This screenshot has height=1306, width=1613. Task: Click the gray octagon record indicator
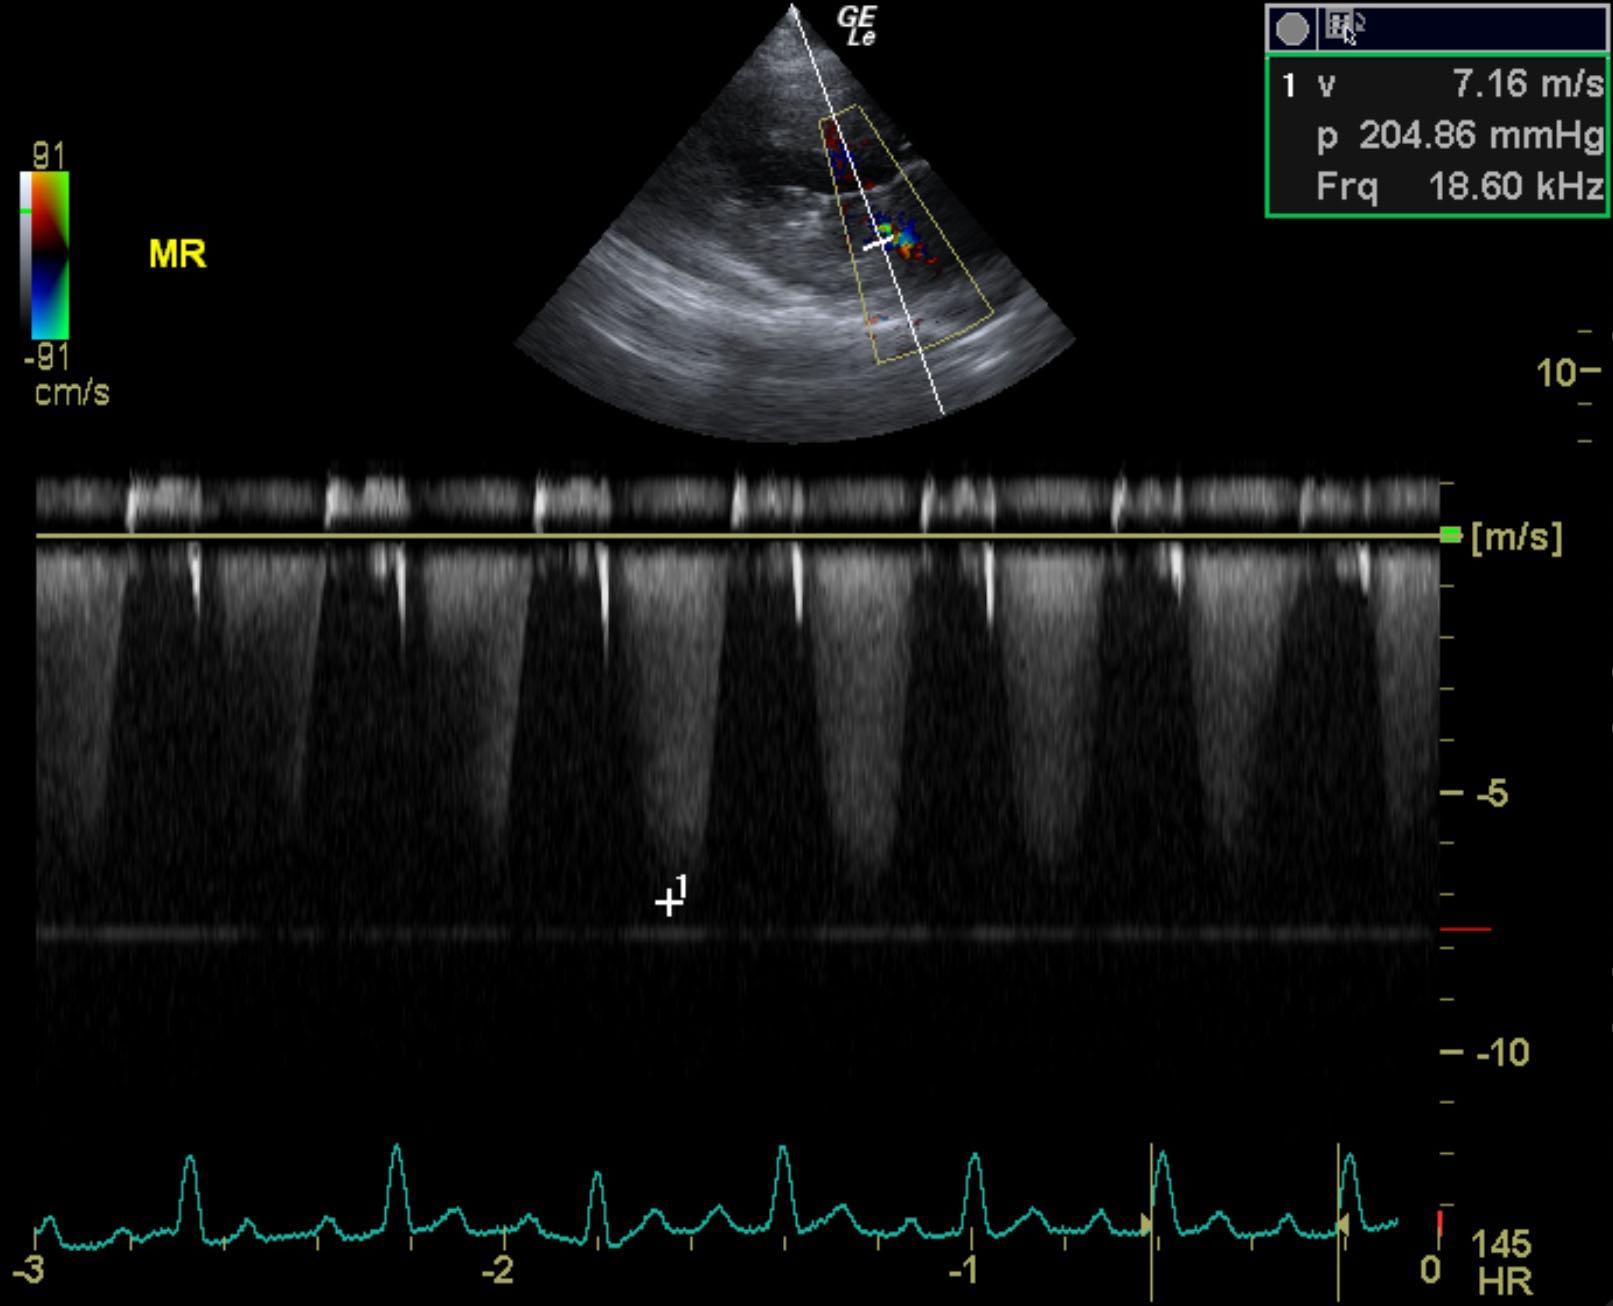point(1292,29)
